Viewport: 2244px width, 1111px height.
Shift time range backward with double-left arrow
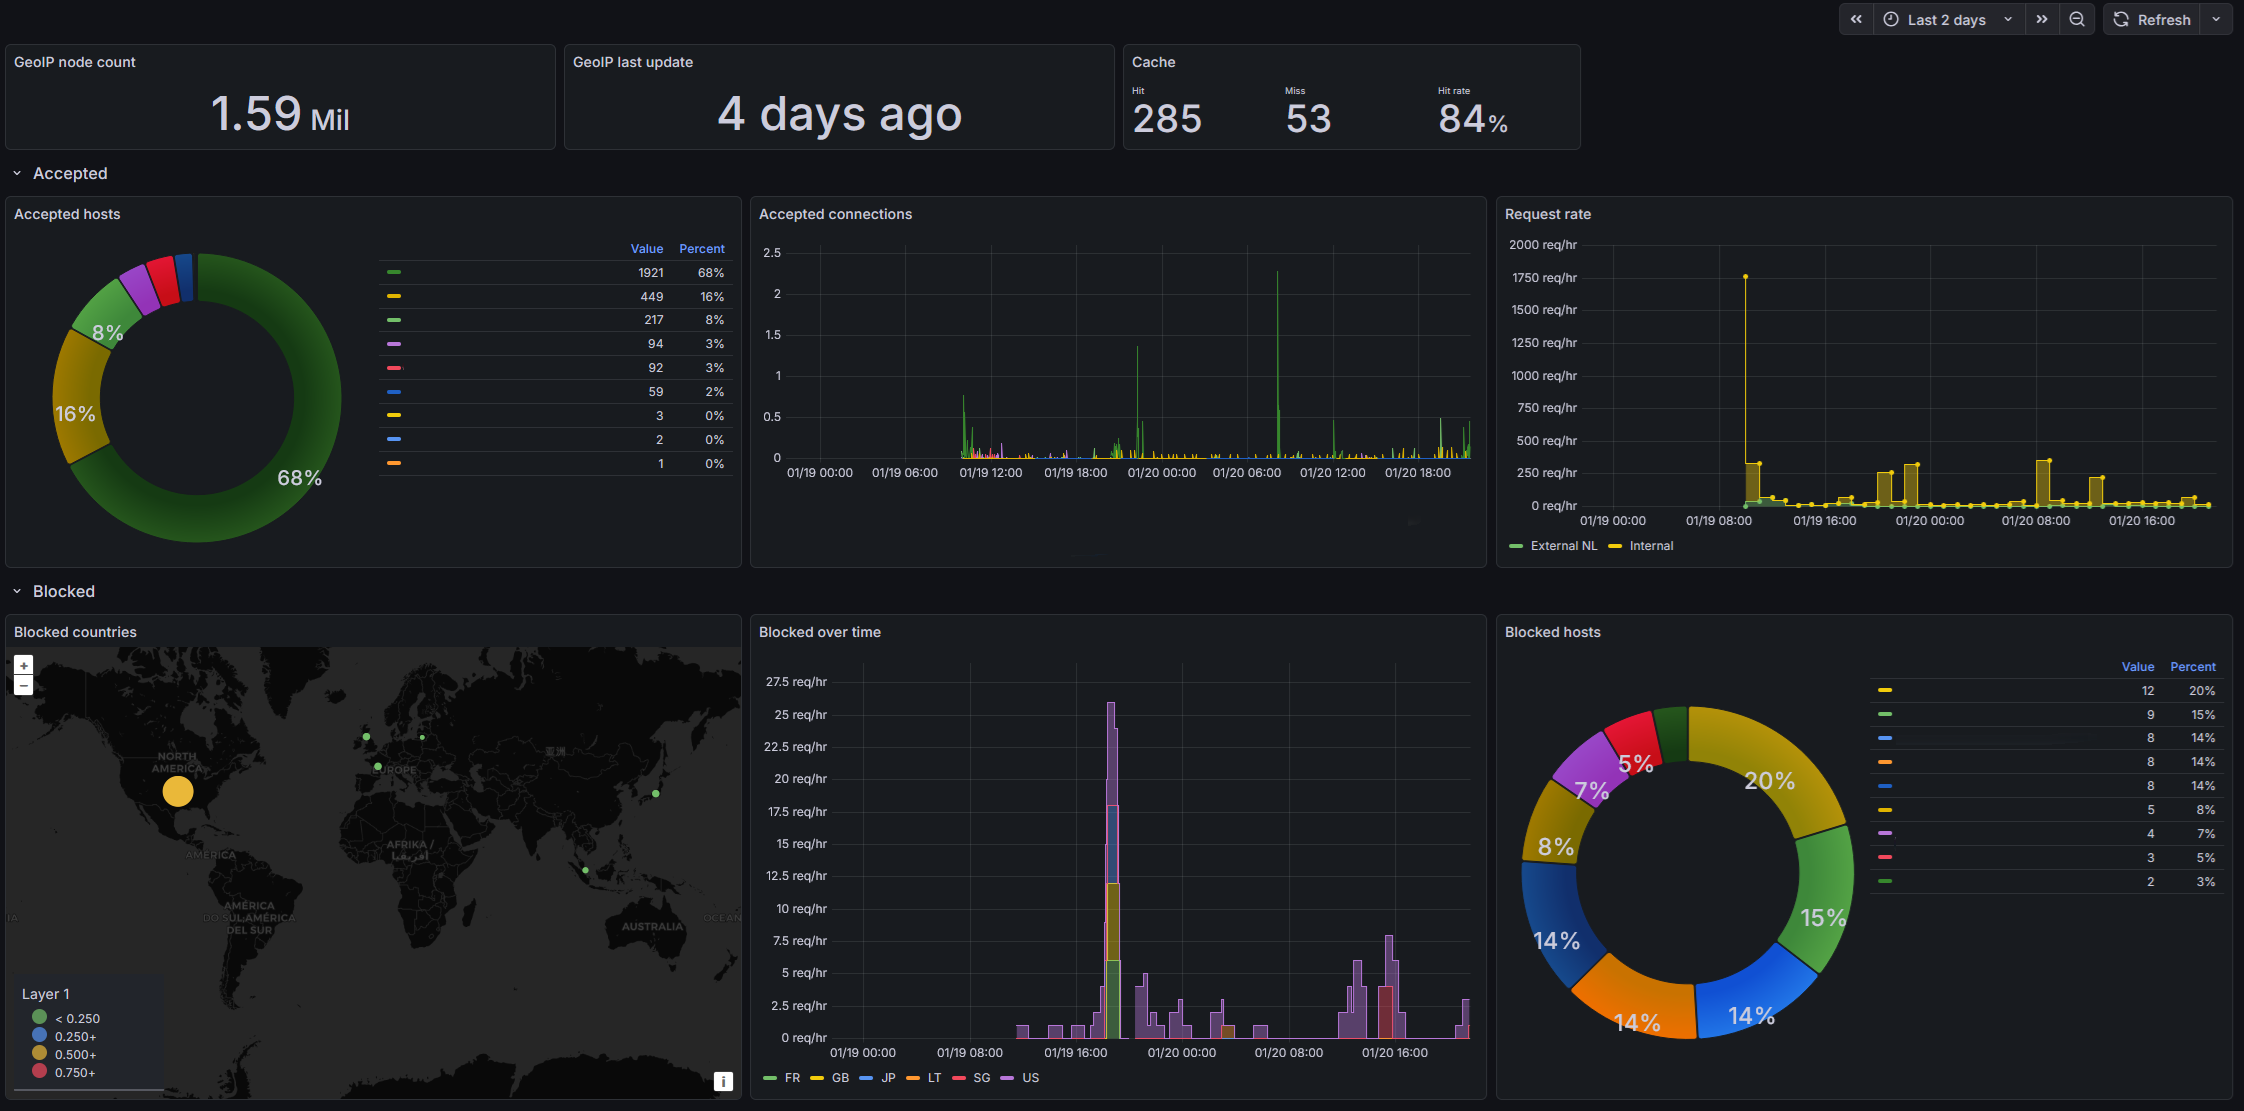1856,19
